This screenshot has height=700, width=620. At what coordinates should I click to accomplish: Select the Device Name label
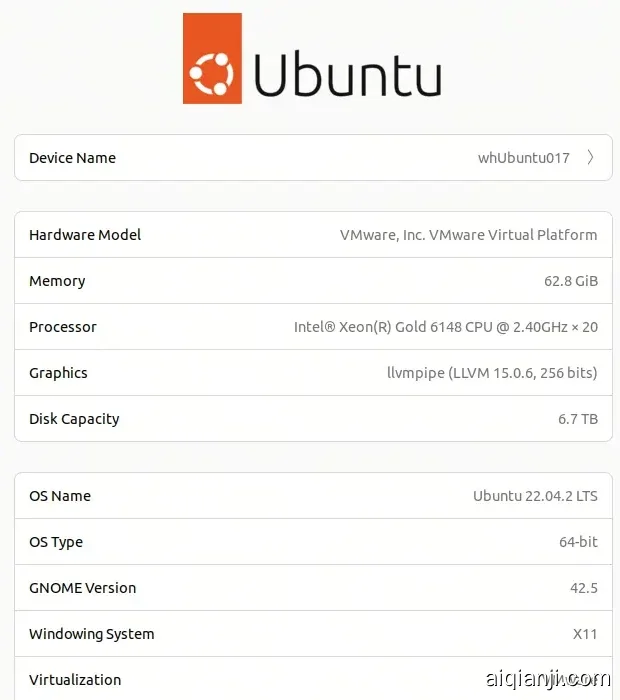(72, 158)
